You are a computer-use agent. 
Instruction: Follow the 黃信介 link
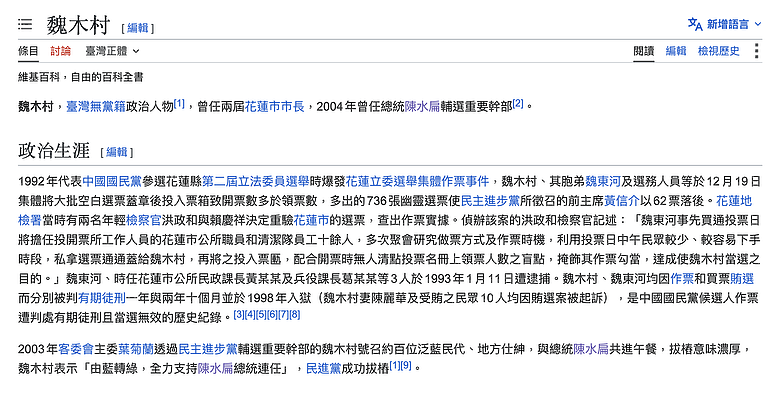click(621, 201)
